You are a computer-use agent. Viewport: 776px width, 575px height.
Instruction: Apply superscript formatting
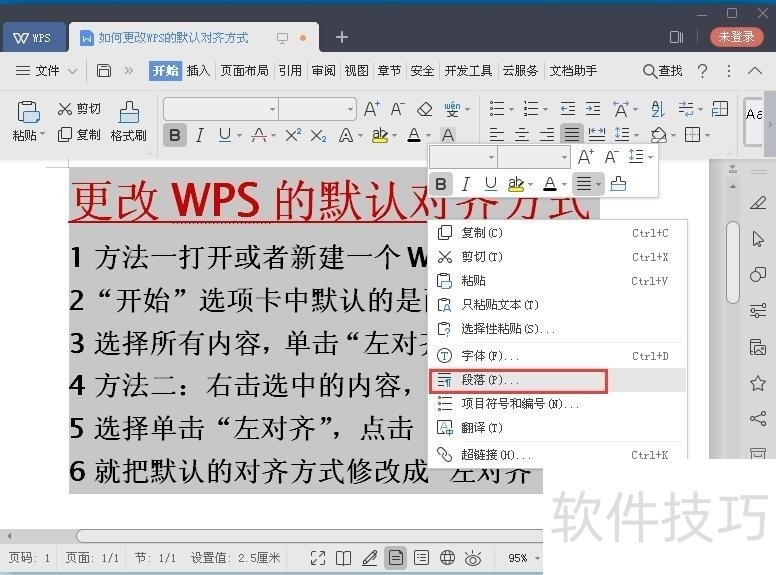click(x=293, y=135)
